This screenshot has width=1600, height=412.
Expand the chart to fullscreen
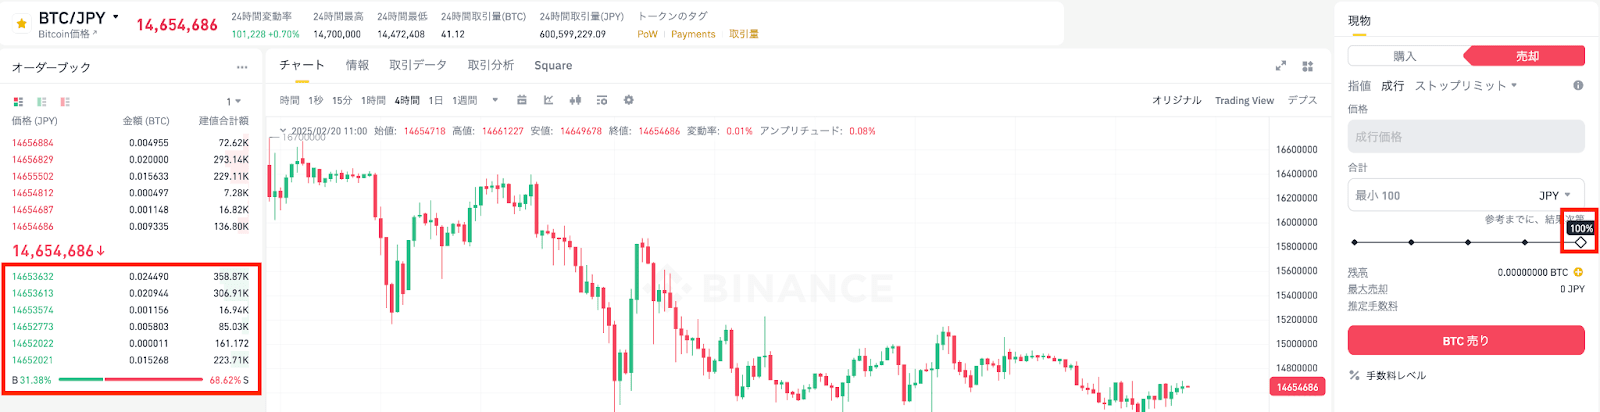[x=1280, y=66]
